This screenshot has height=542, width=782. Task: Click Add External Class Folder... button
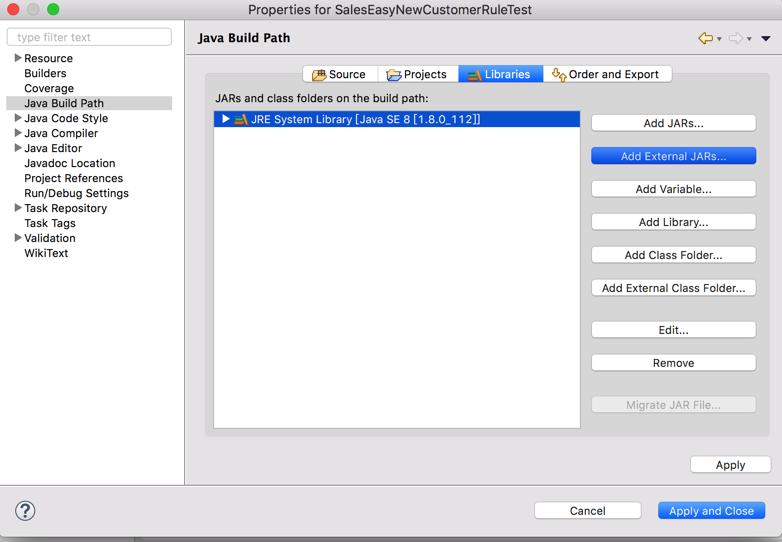[673, 288]
